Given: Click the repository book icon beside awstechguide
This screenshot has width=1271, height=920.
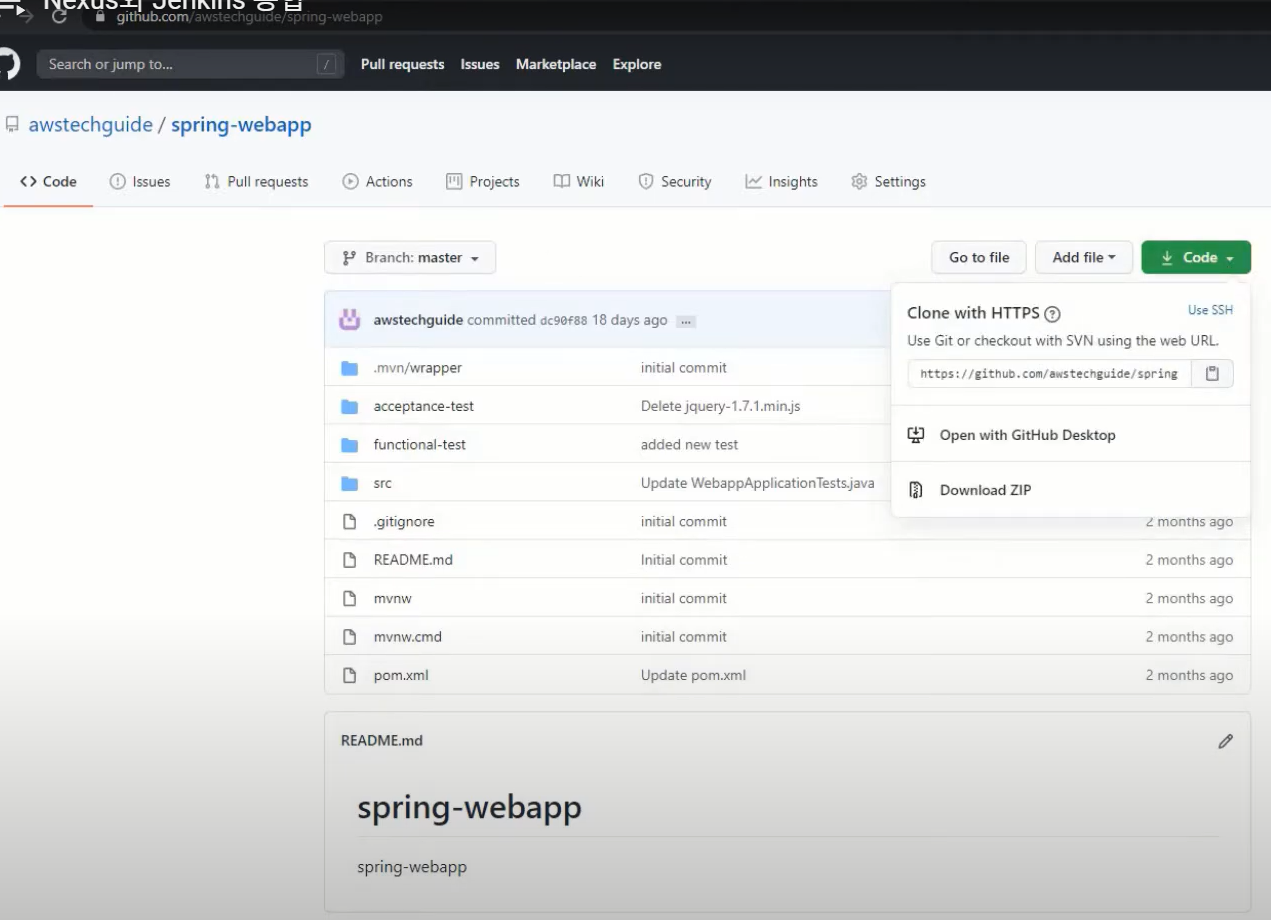Looking at the screenshot, I should pos(12,125).
